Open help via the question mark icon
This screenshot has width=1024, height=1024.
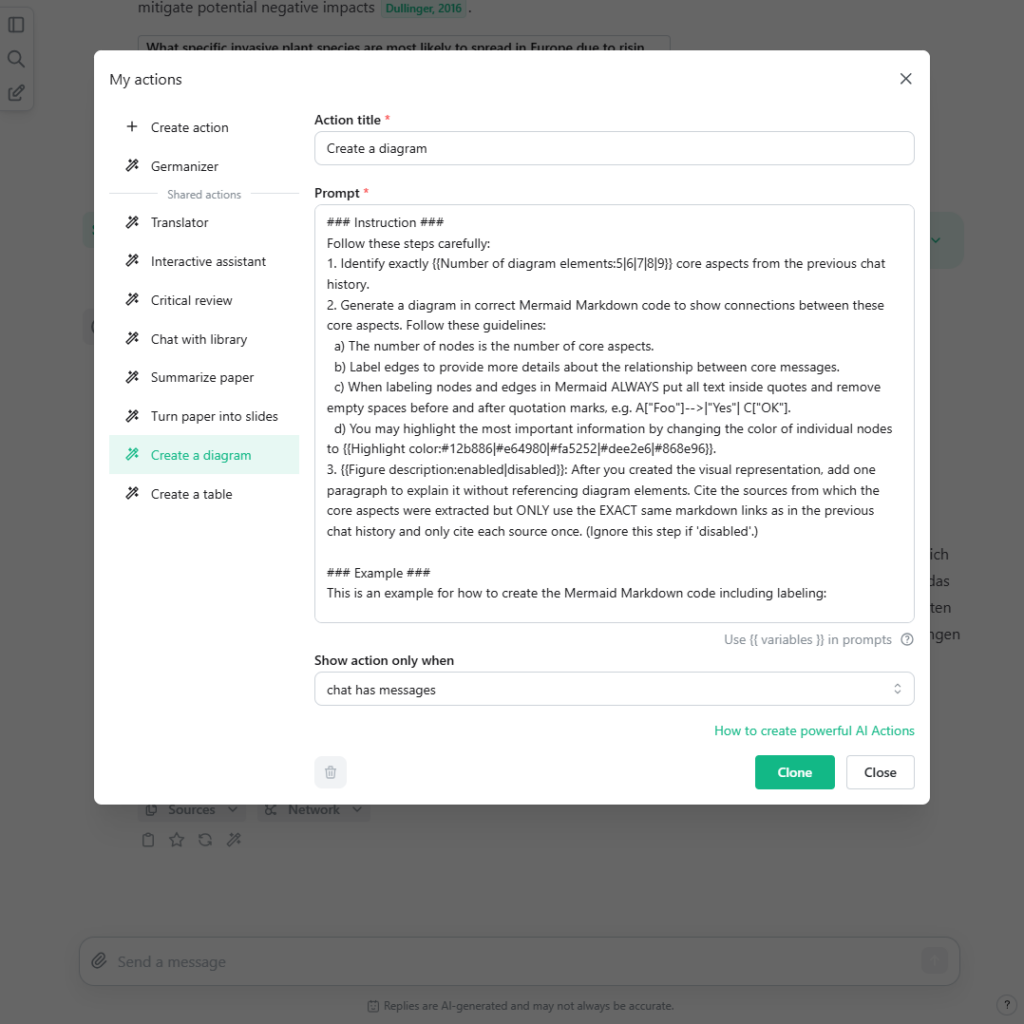[x=1007, y=1003]
